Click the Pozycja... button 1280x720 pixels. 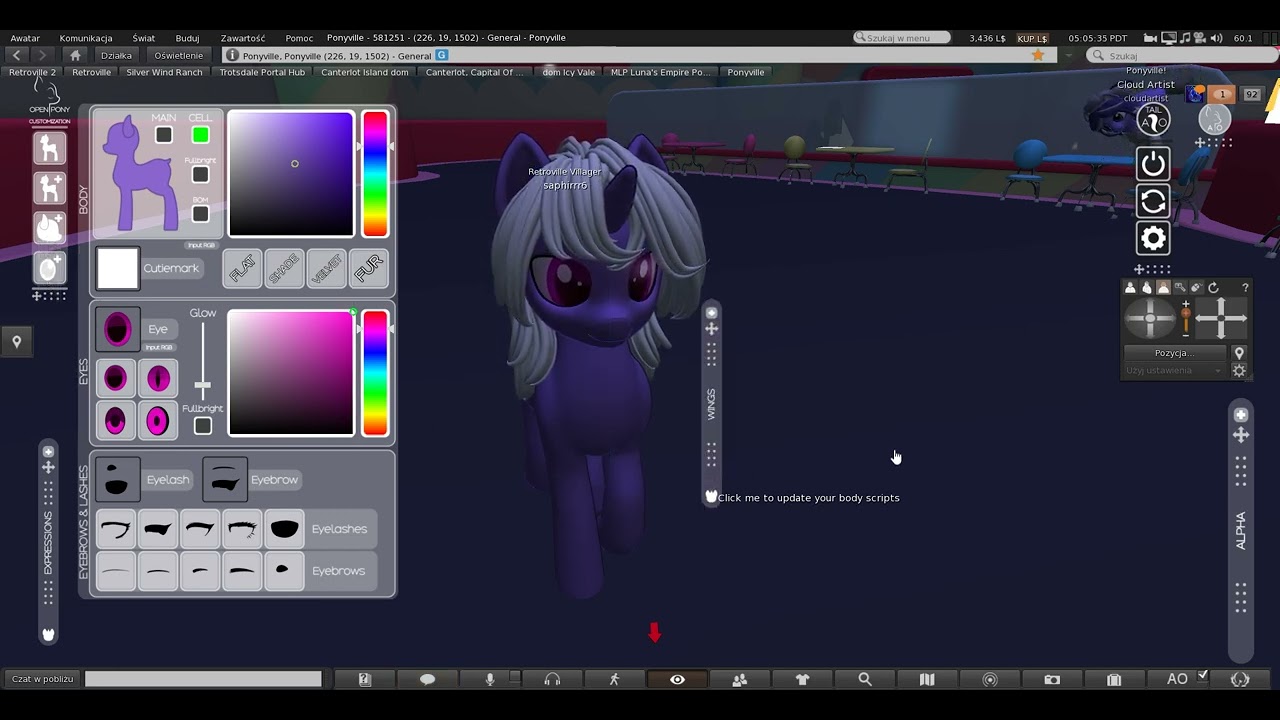click(x=1174, y=353)
